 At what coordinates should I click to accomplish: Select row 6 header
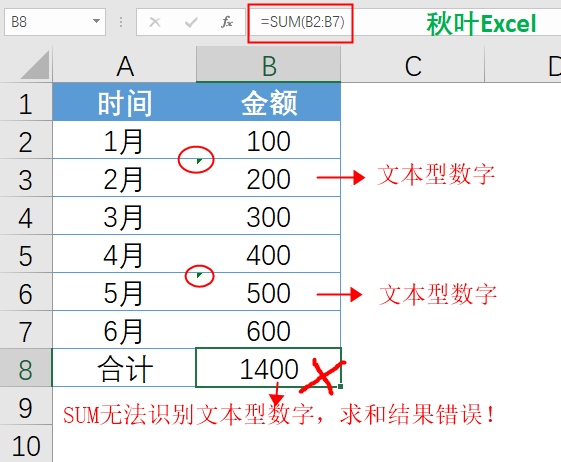[x=26, y=292]
